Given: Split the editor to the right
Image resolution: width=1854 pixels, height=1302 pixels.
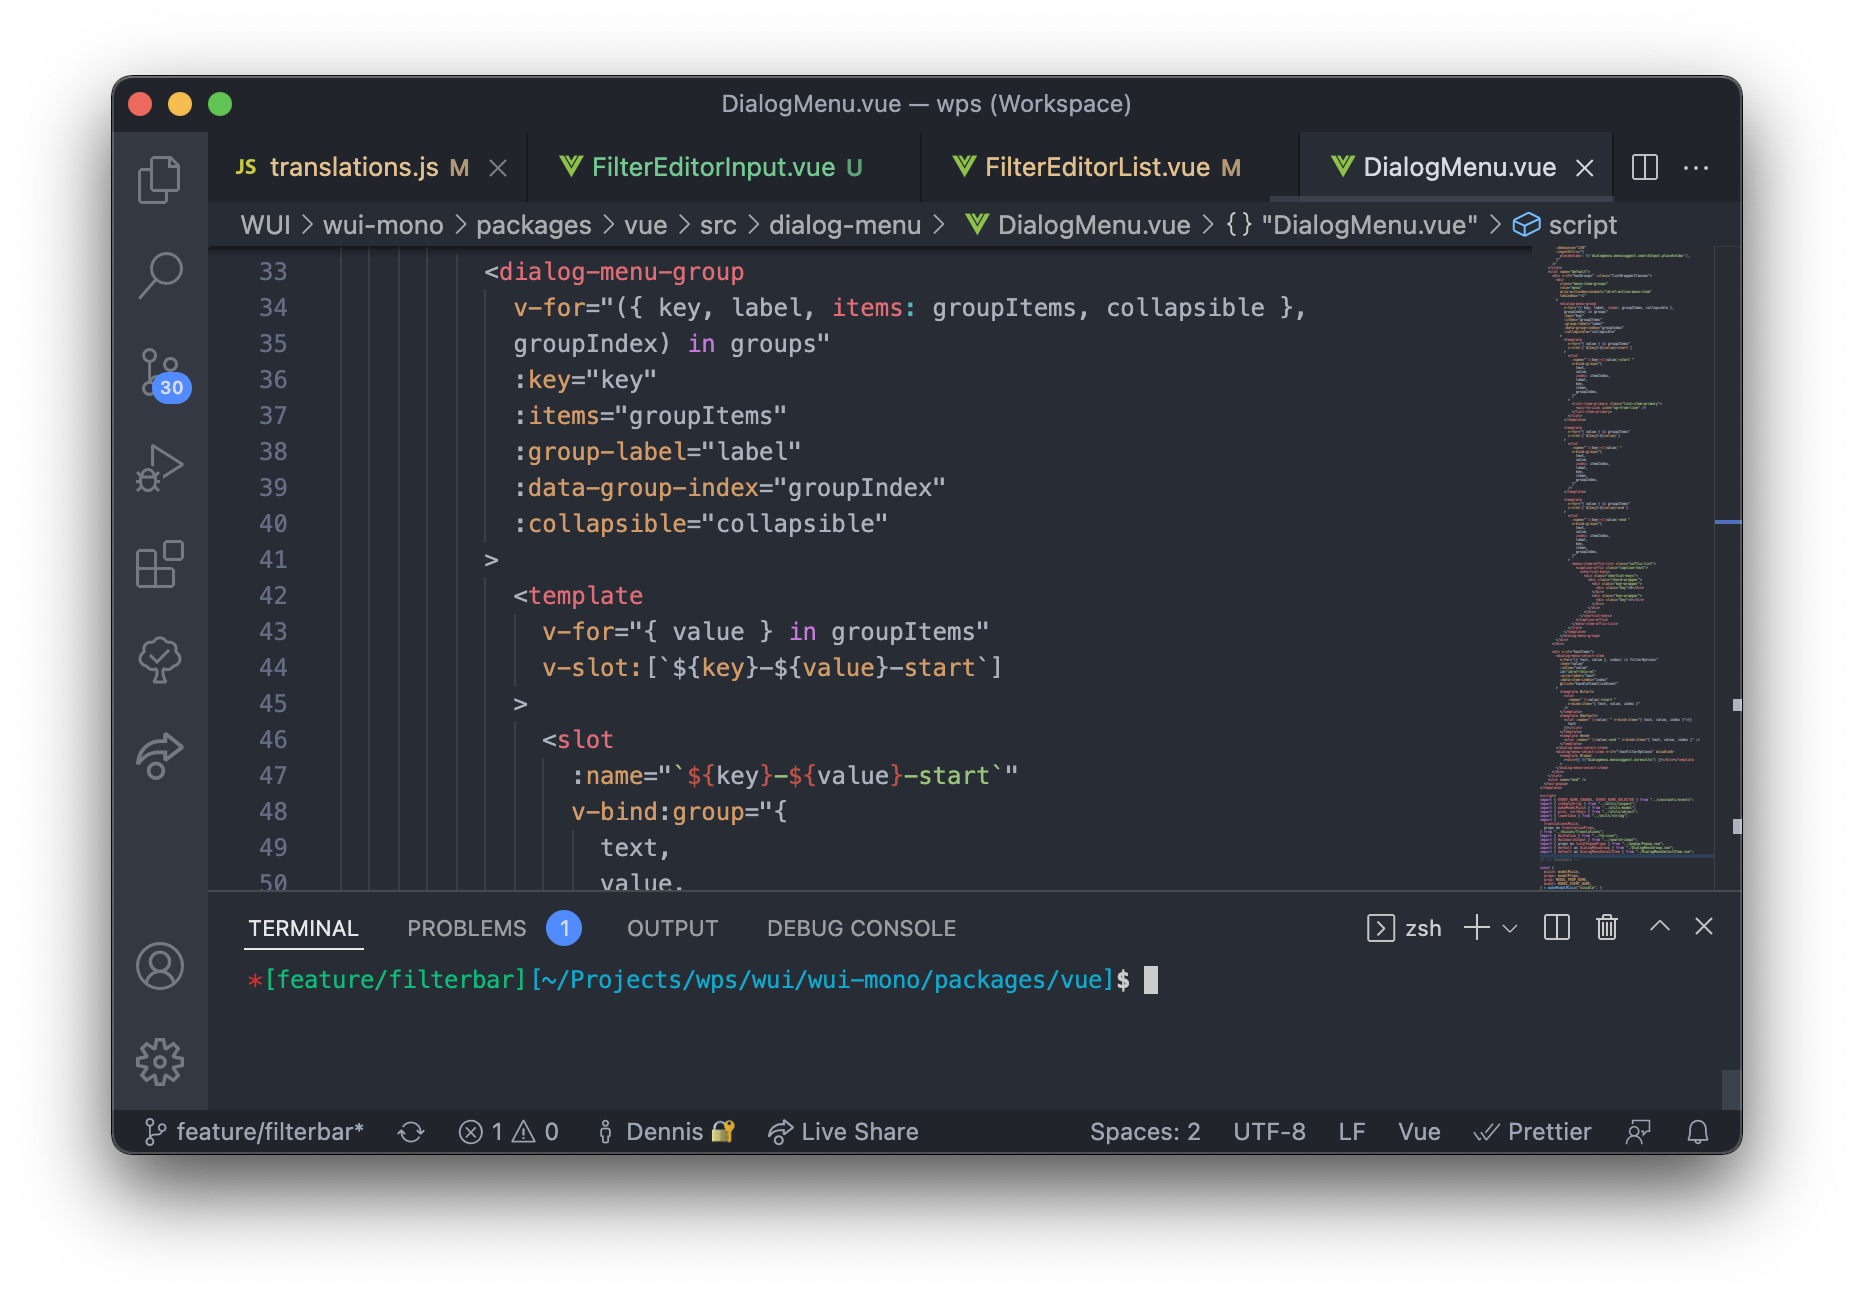Looking at the screenshot, I should pos(1645,167).
